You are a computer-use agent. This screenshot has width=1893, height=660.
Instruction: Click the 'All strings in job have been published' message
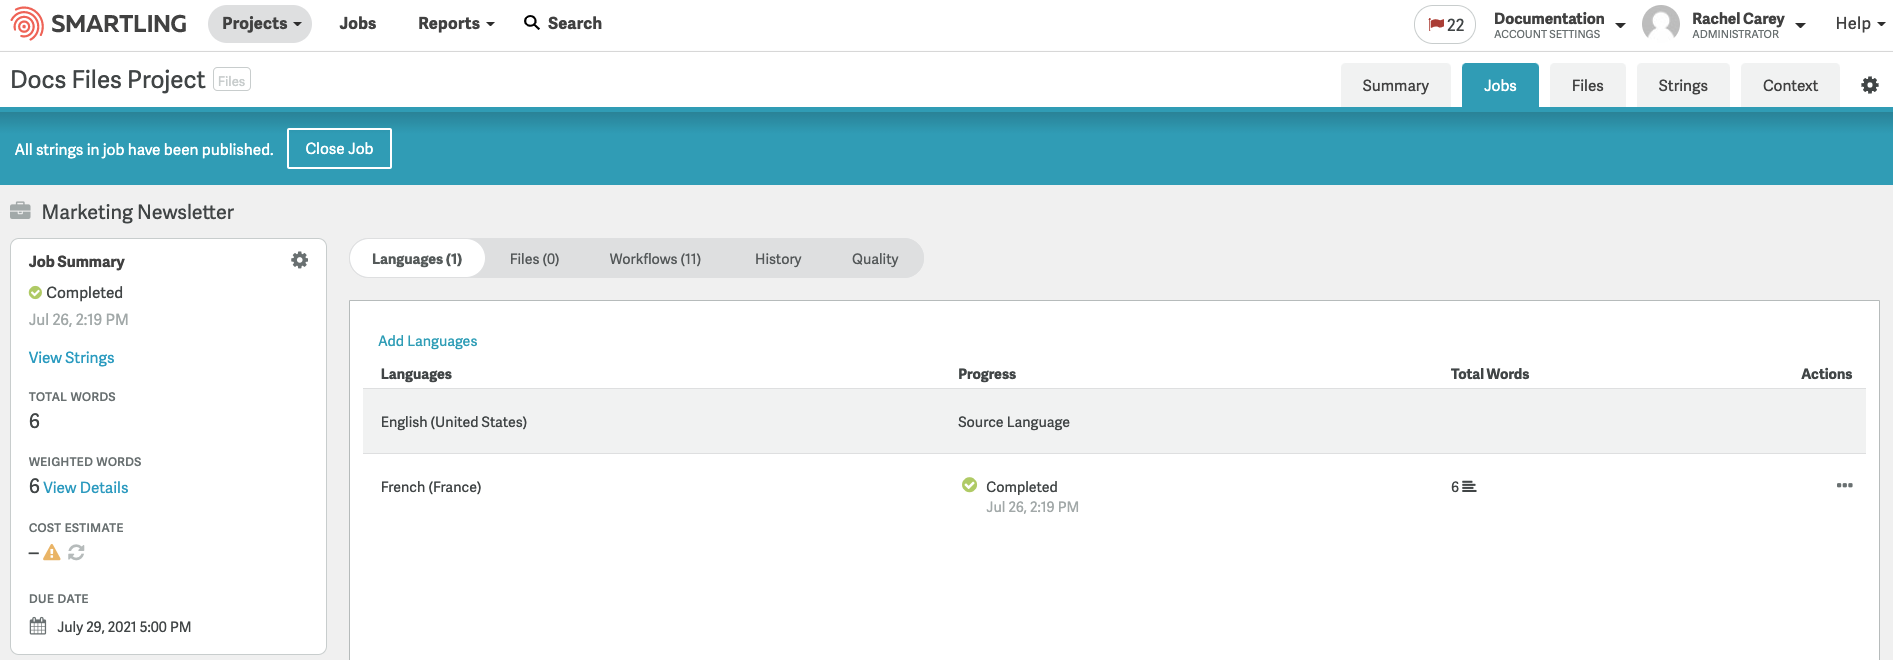click(144, 149)
